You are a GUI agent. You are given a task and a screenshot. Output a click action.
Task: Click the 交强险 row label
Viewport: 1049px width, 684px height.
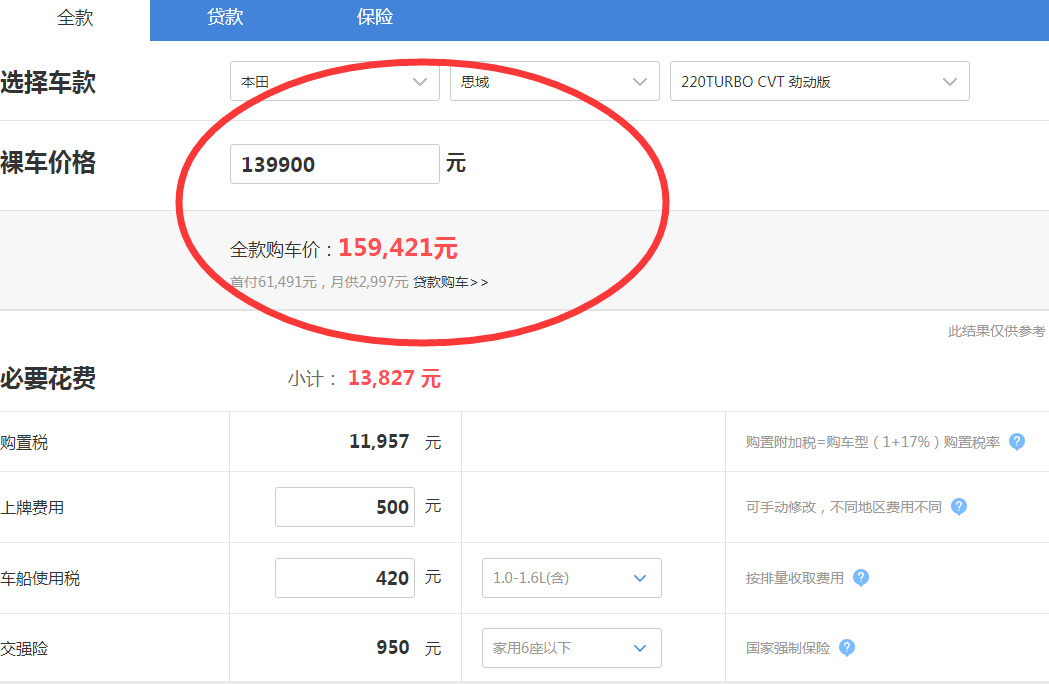(x=24, y=649)
